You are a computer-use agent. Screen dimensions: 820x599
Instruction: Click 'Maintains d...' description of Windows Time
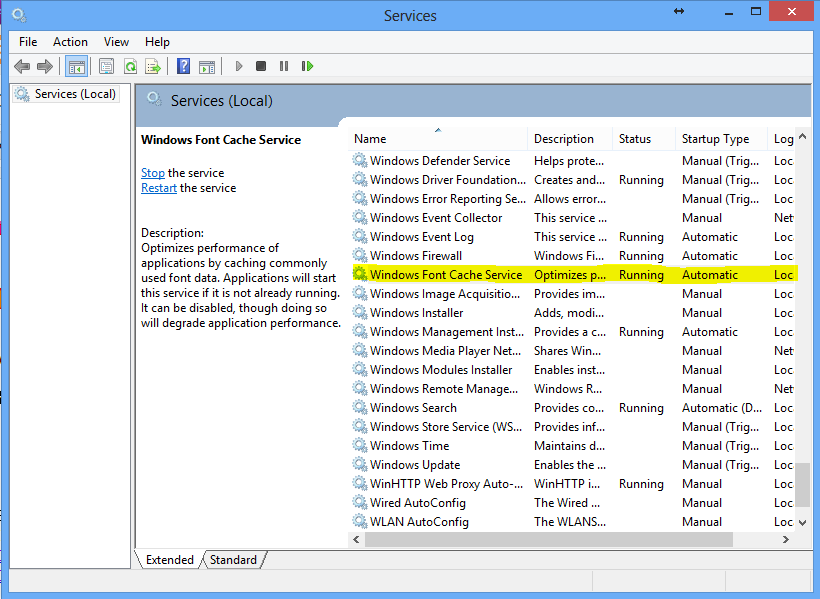569,446
